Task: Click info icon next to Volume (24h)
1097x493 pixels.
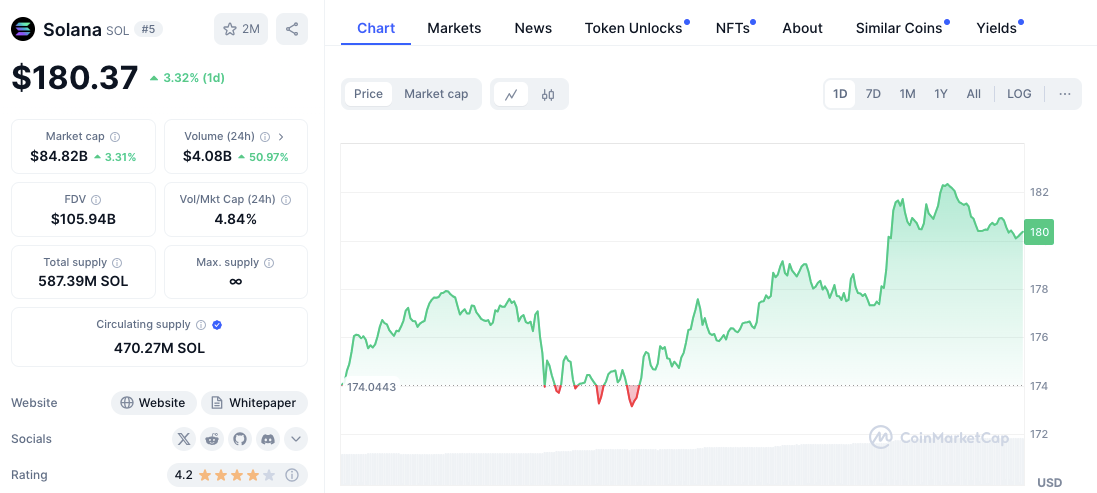Action: click(x=265, y=137)
